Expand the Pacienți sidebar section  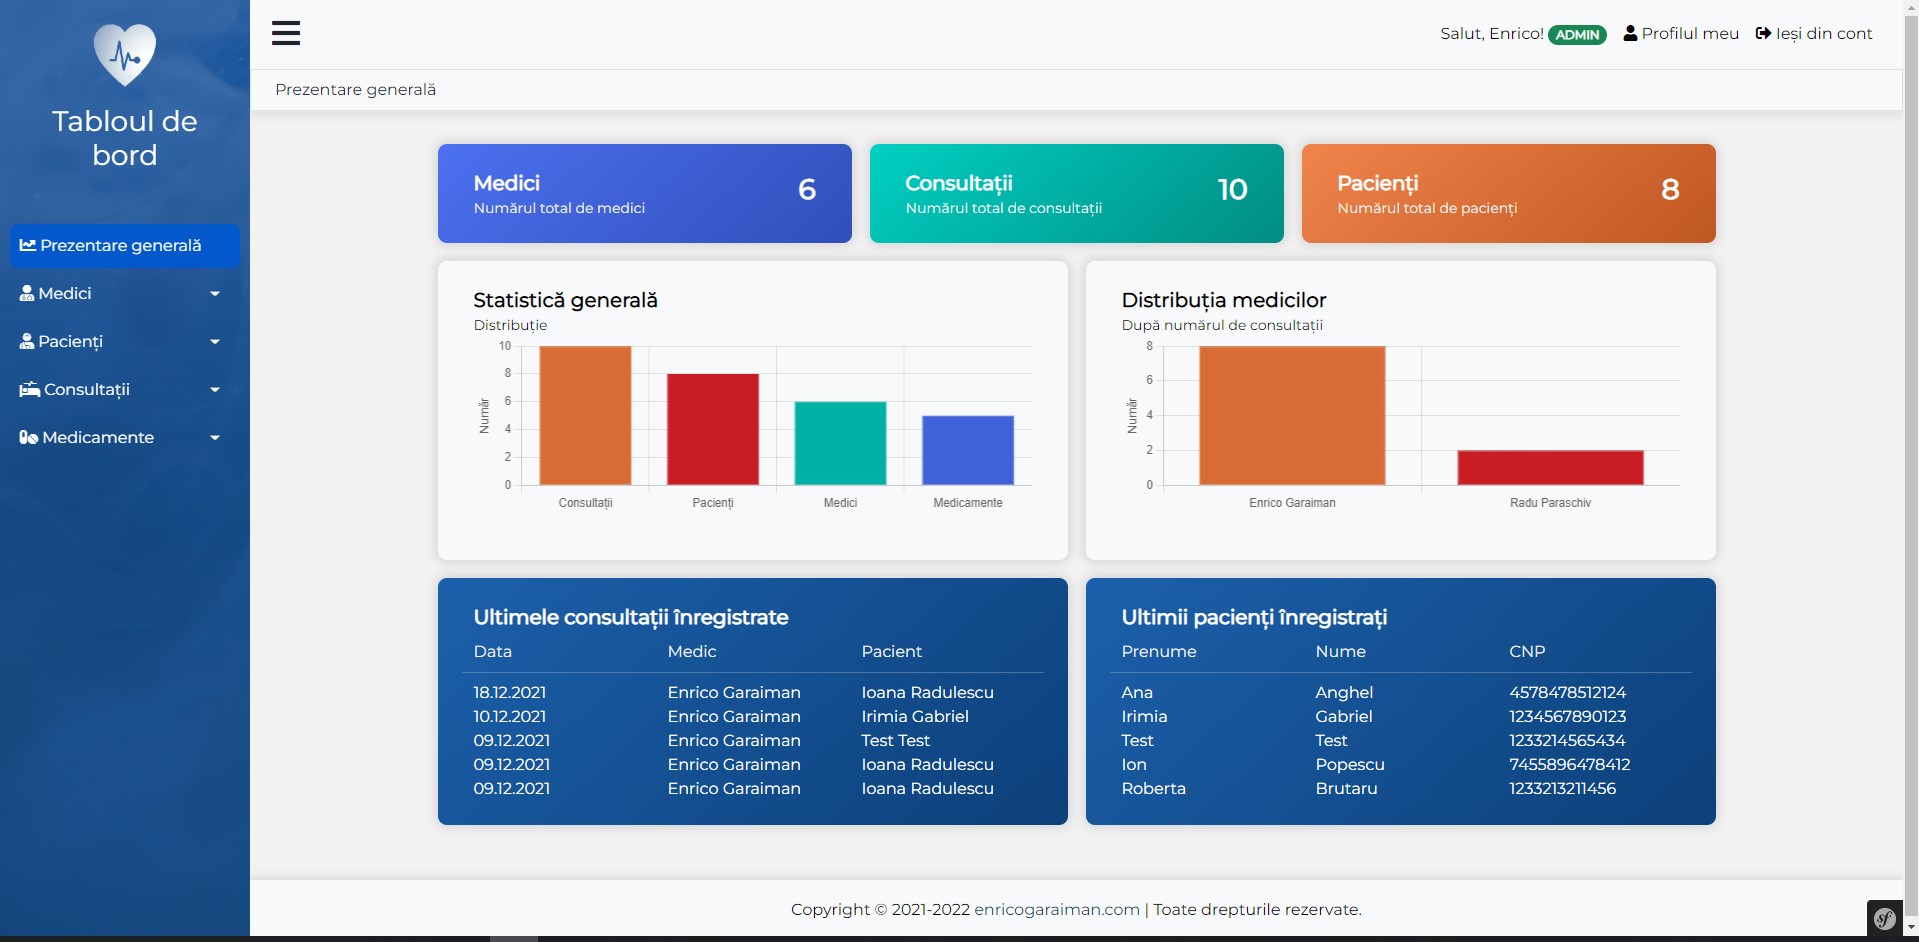tap(214, 341)
